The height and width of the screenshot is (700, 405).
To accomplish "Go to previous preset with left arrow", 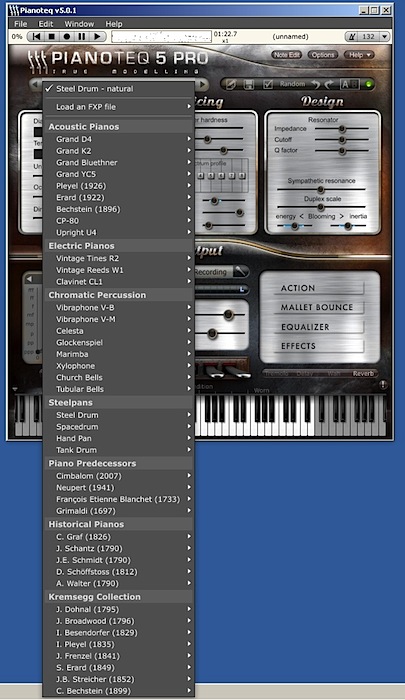I will coord(35,84).
